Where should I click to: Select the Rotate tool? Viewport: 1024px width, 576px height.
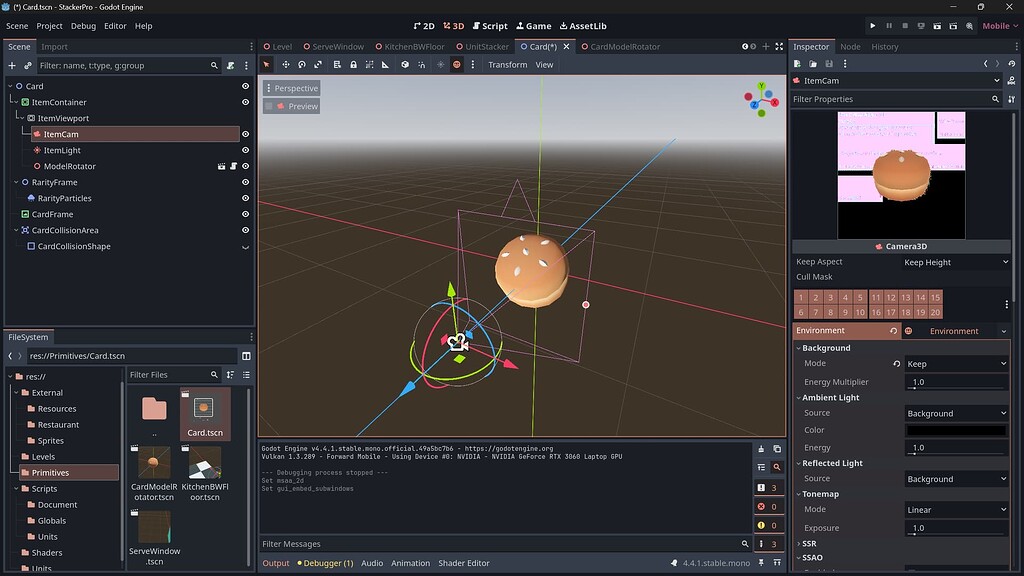coord(302,64)
